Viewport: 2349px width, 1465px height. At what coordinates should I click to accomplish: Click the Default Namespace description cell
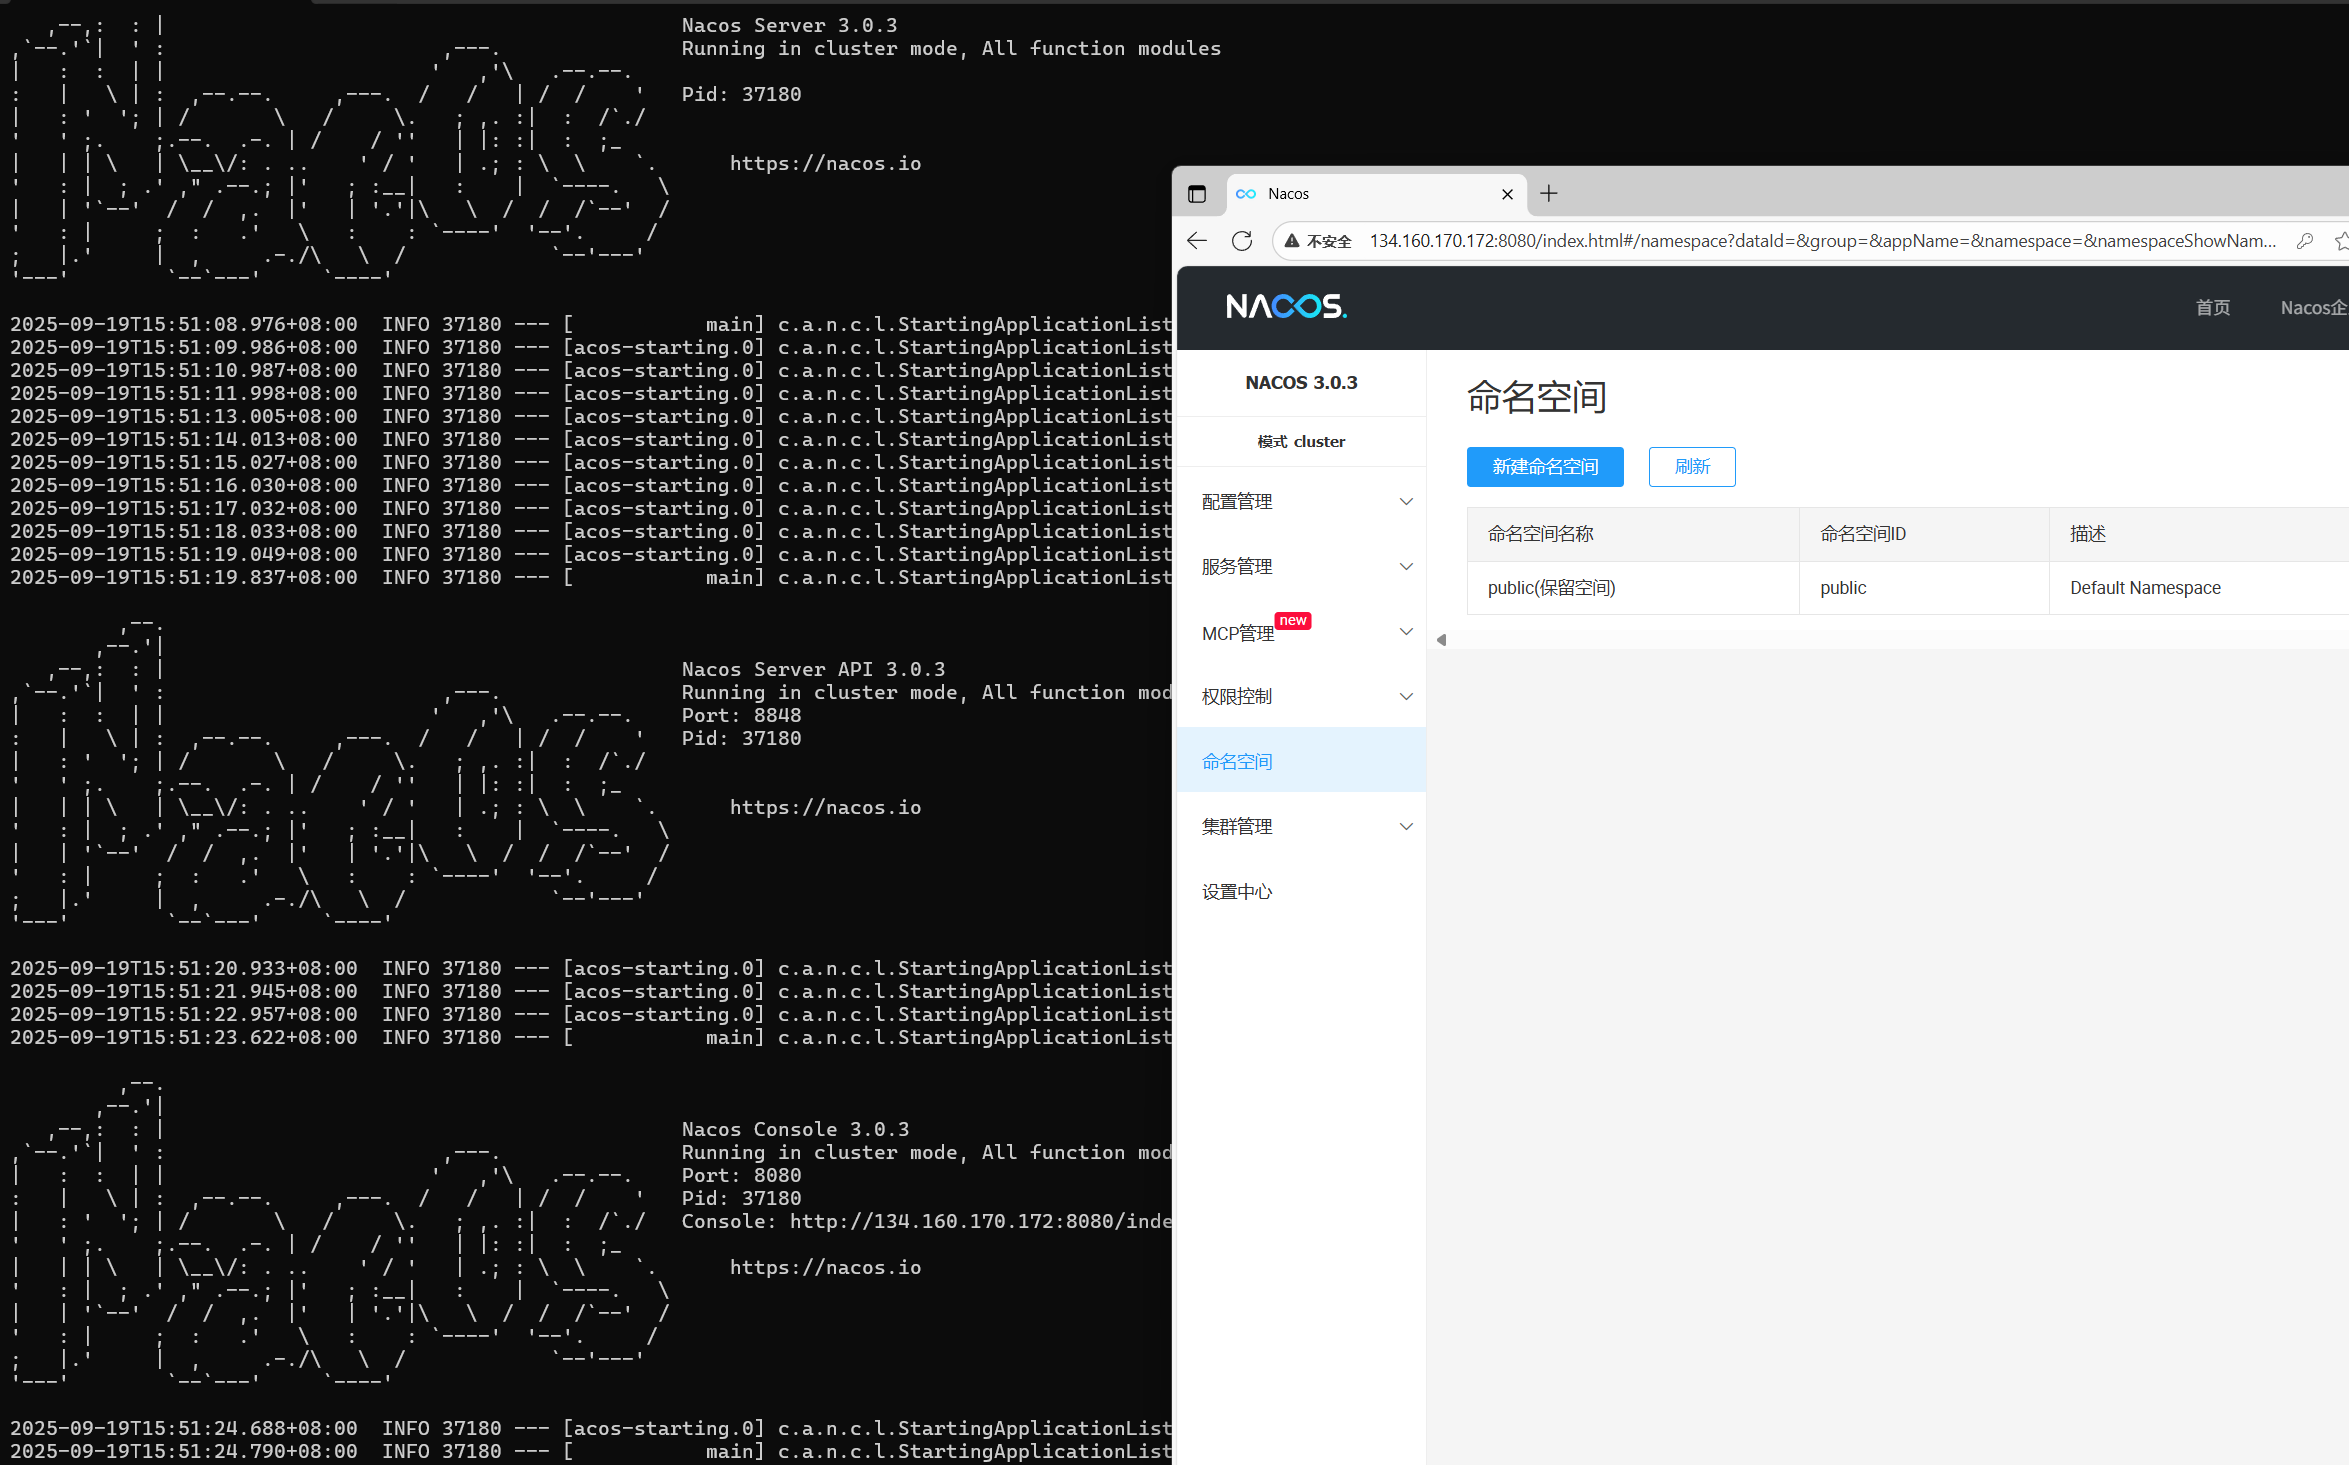tap(2198, 588)
